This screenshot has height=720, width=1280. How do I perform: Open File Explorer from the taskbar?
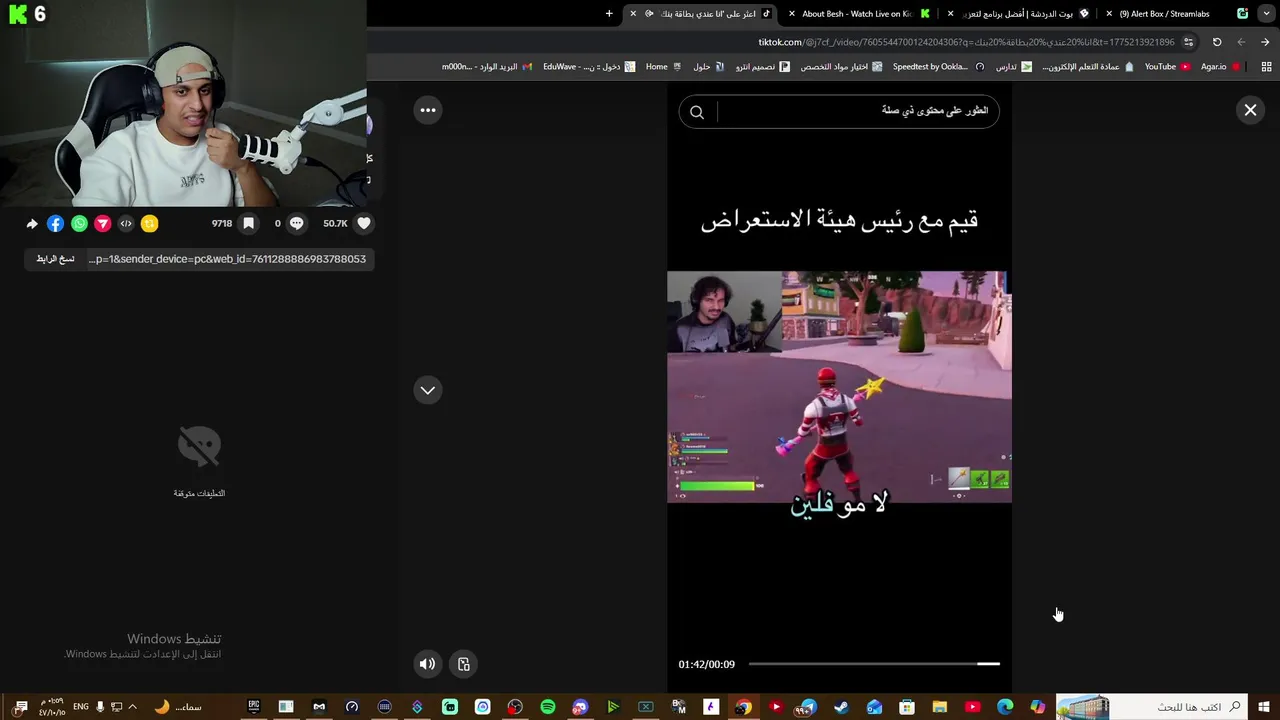tap(940, 707)
